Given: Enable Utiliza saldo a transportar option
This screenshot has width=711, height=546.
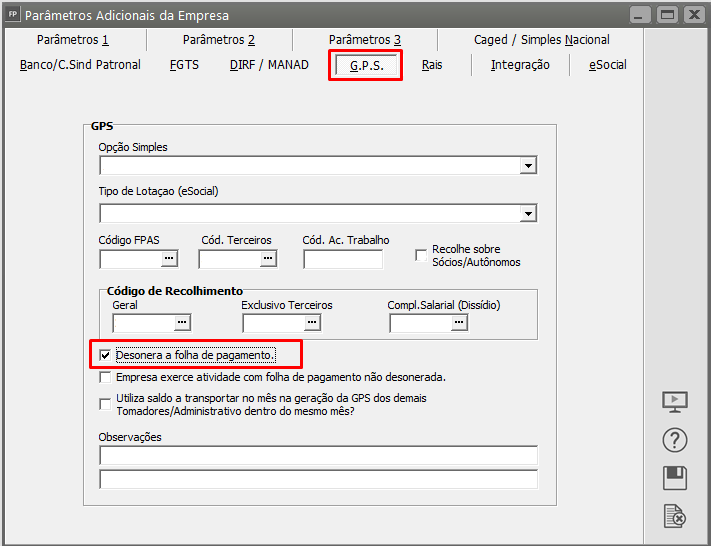Looking at the screenshot, I should (105, 404).
